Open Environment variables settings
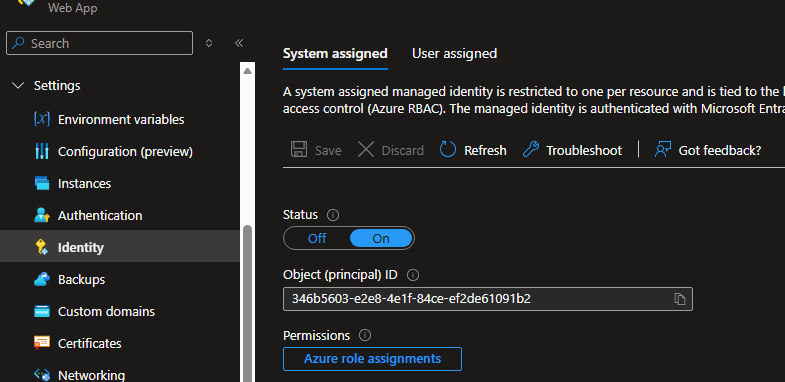The height and width of the screenshot is (382, 785). click(120, 120)
